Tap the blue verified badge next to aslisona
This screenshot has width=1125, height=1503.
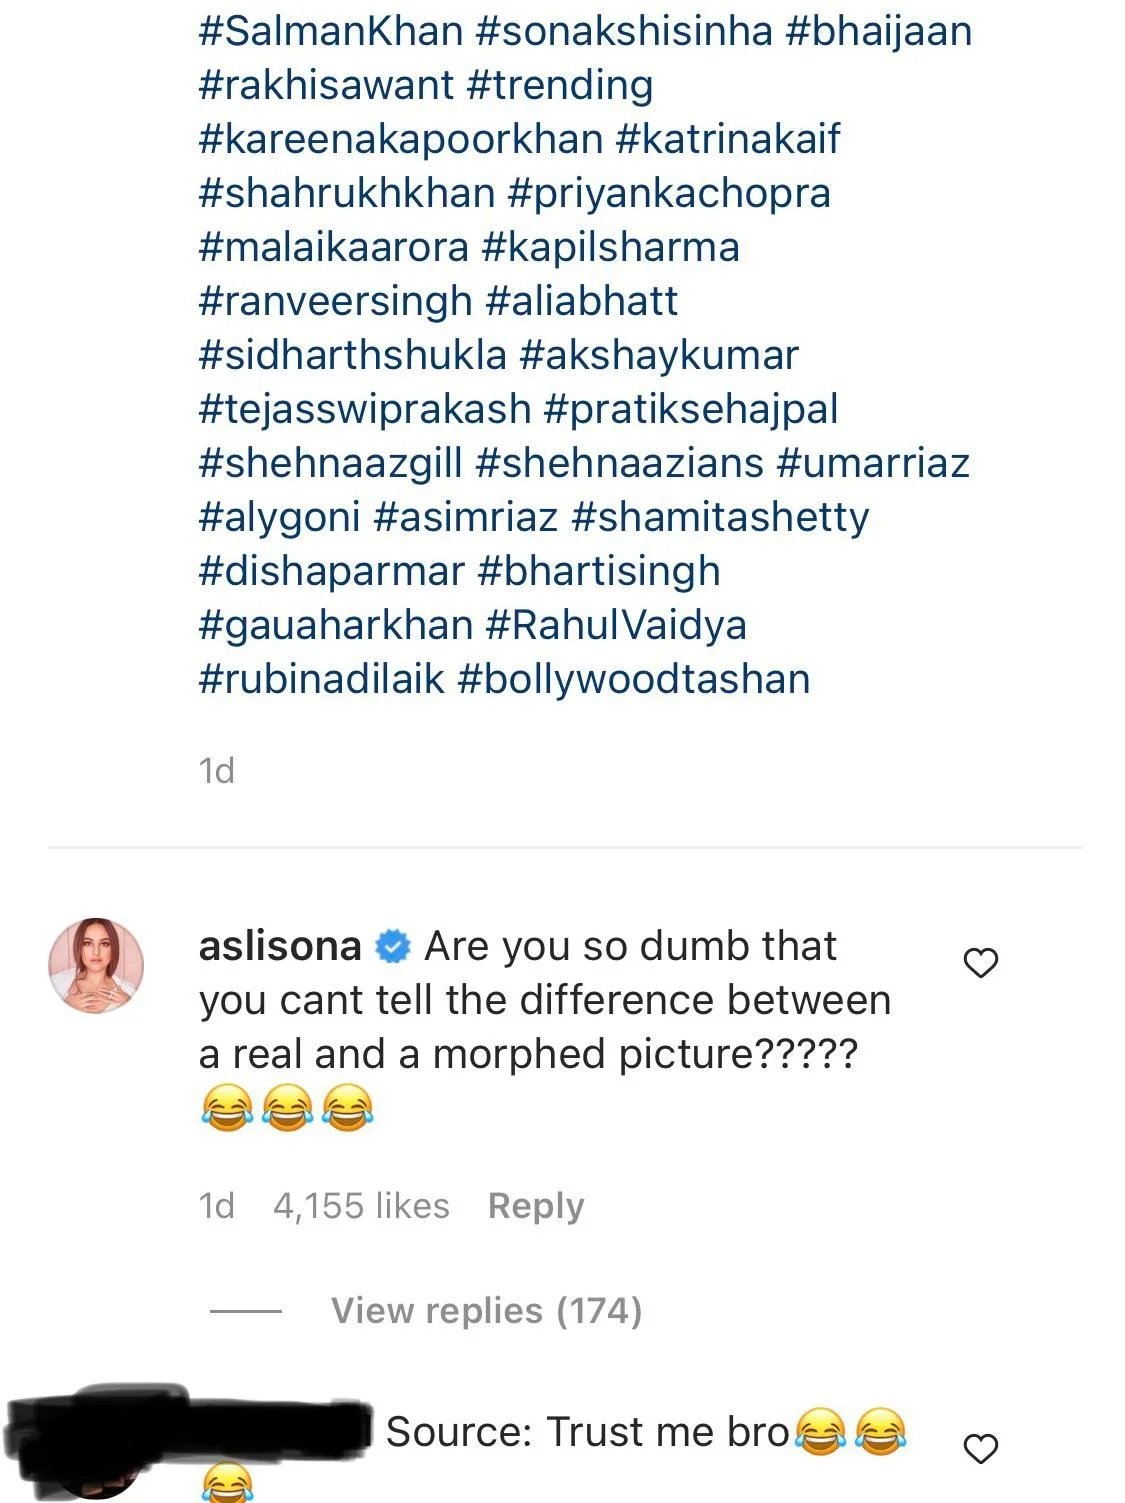tap(393, 947)
